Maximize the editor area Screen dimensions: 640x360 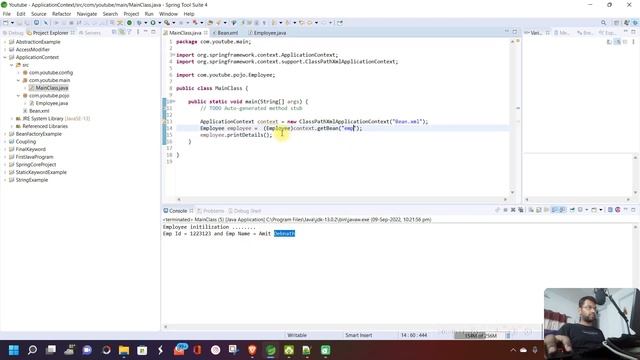click(515, 31)
